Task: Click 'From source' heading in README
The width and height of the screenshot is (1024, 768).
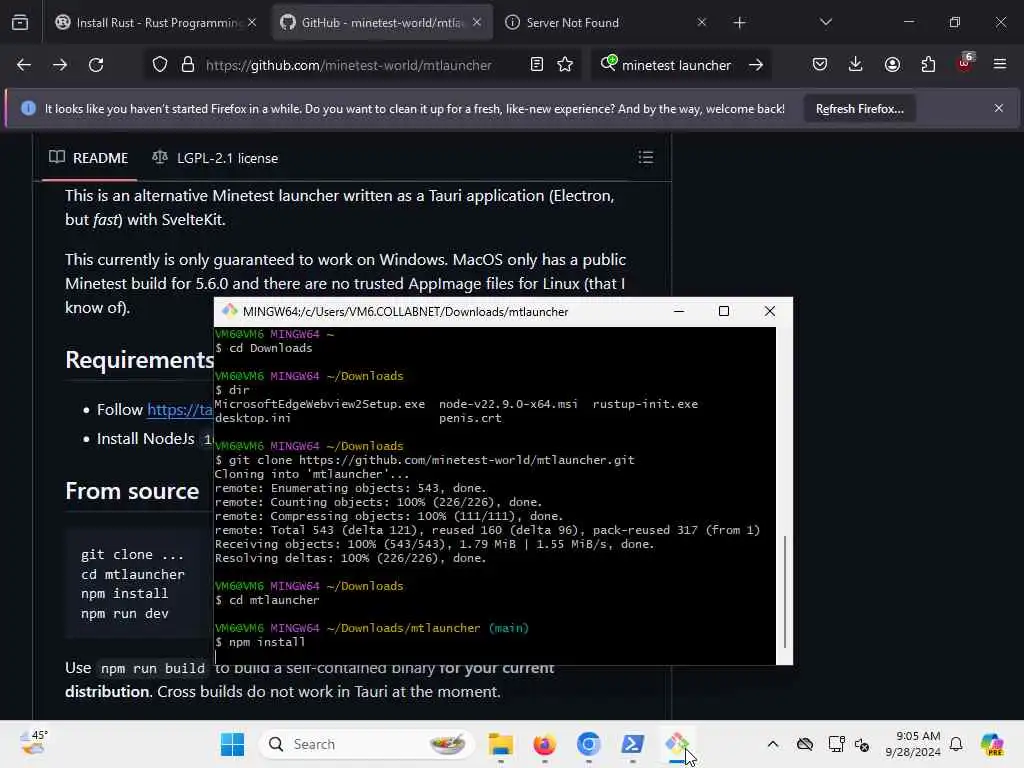Action: 132,490
